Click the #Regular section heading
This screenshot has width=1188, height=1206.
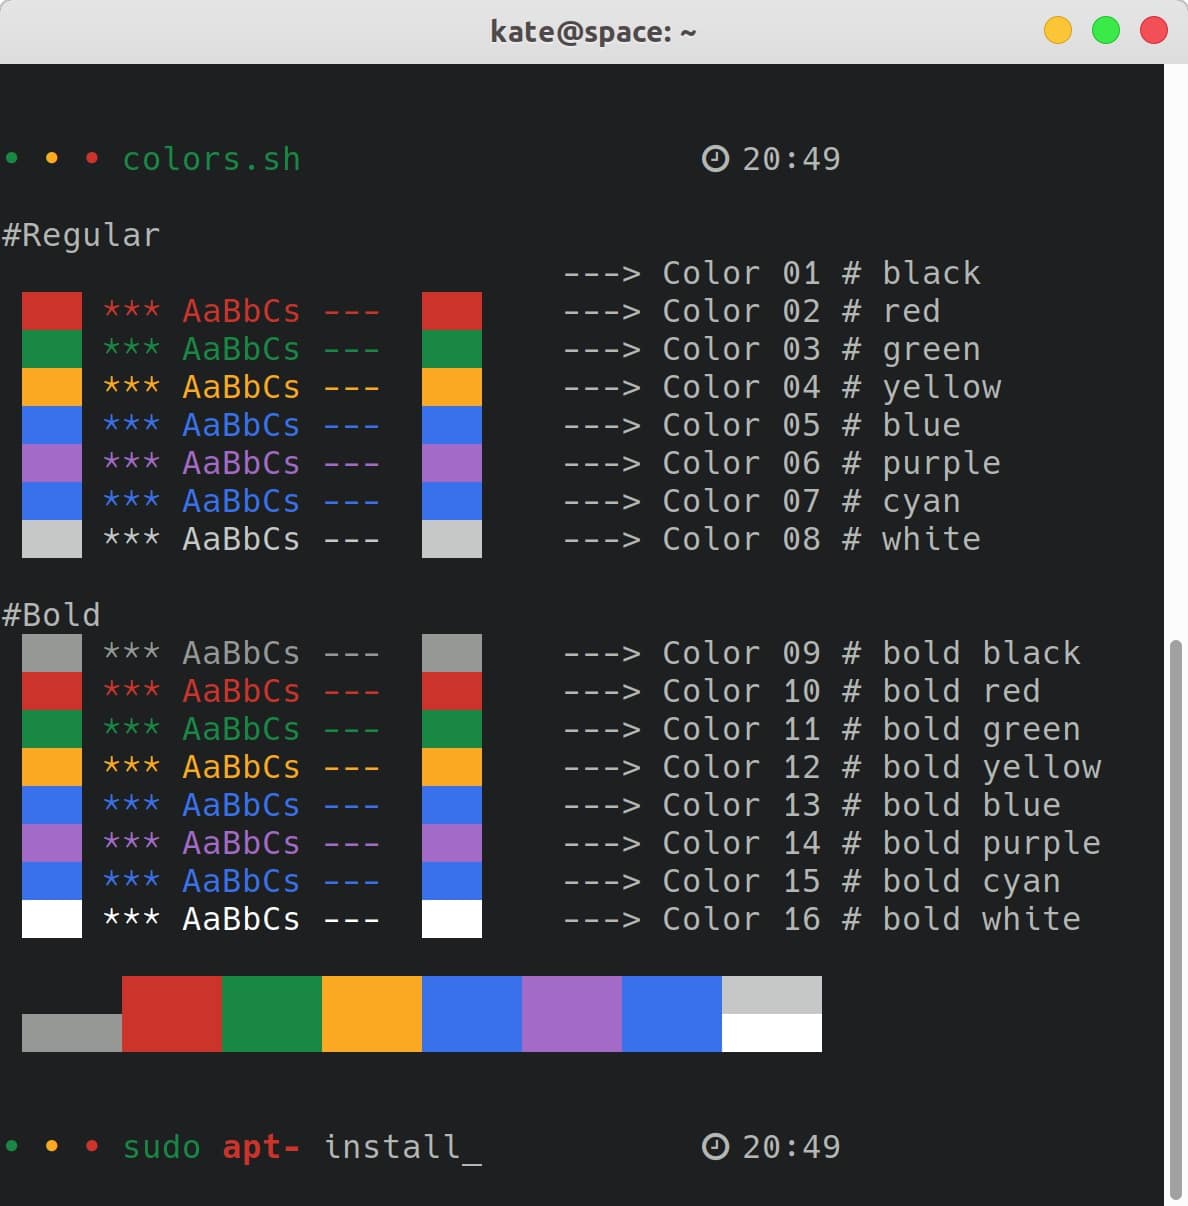point(81,235)
